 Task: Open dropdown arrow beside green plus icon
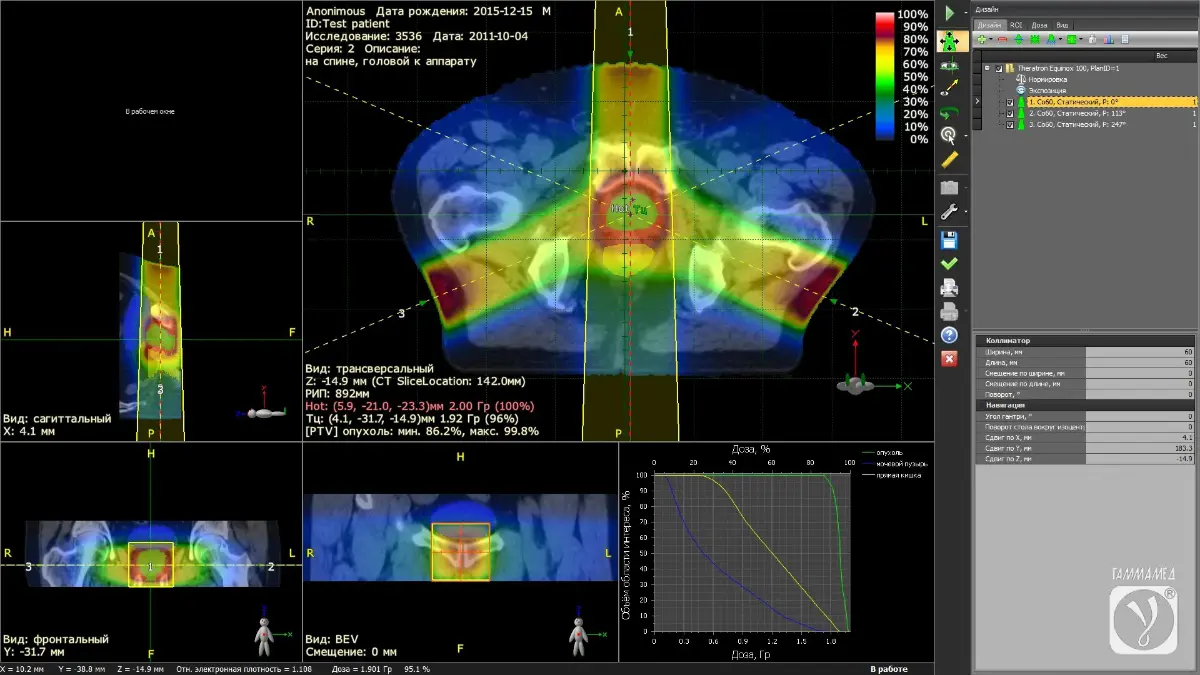click(x=991, y=39)
